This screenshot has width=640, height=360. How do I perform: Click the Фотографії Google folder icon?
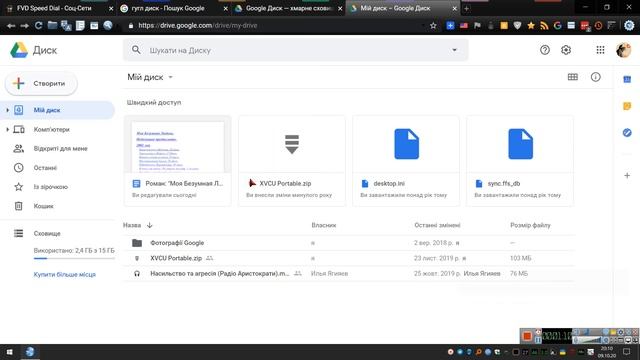(x=137, y=243)
